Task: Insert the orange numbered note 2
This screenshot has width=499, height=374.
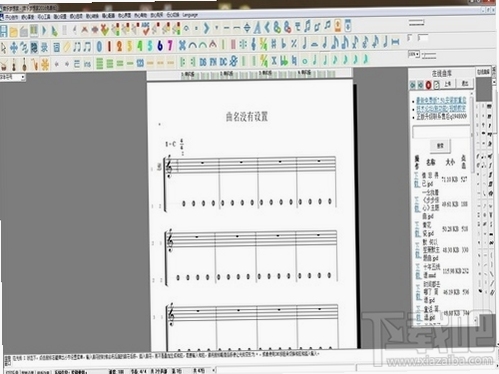Action: coord(119,46)
